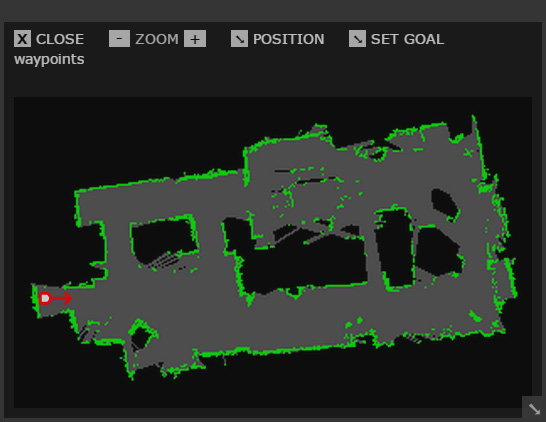Click the CLOSE label text
The image size is (546, 422).
pyautogui.click(x=60, y=39)
